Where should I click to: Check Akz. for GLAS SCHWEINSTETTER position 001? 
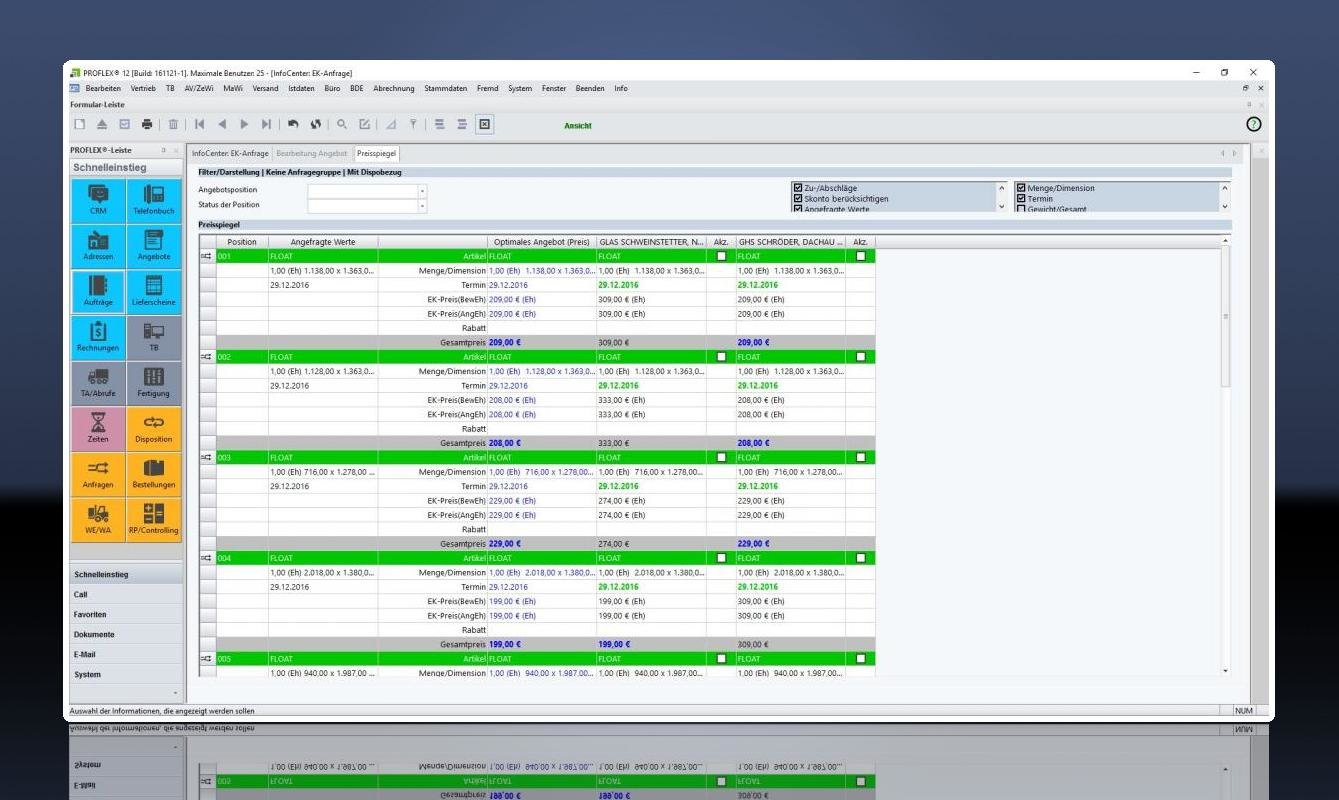pyautogui.click(x=721, y=256)
